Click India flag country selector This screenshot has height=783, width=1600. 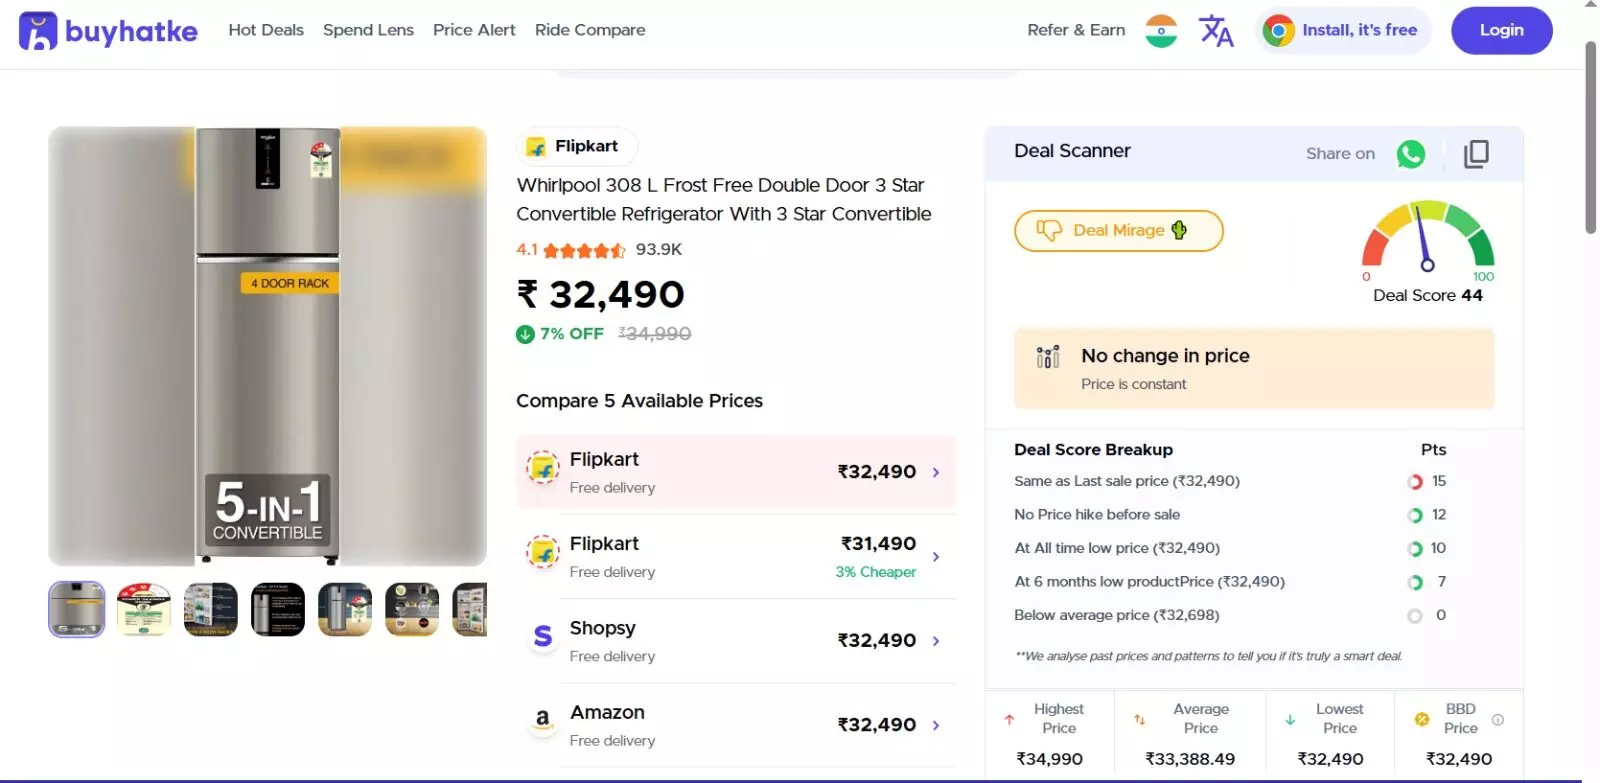pyautogui.click(x=1161, y=31)
